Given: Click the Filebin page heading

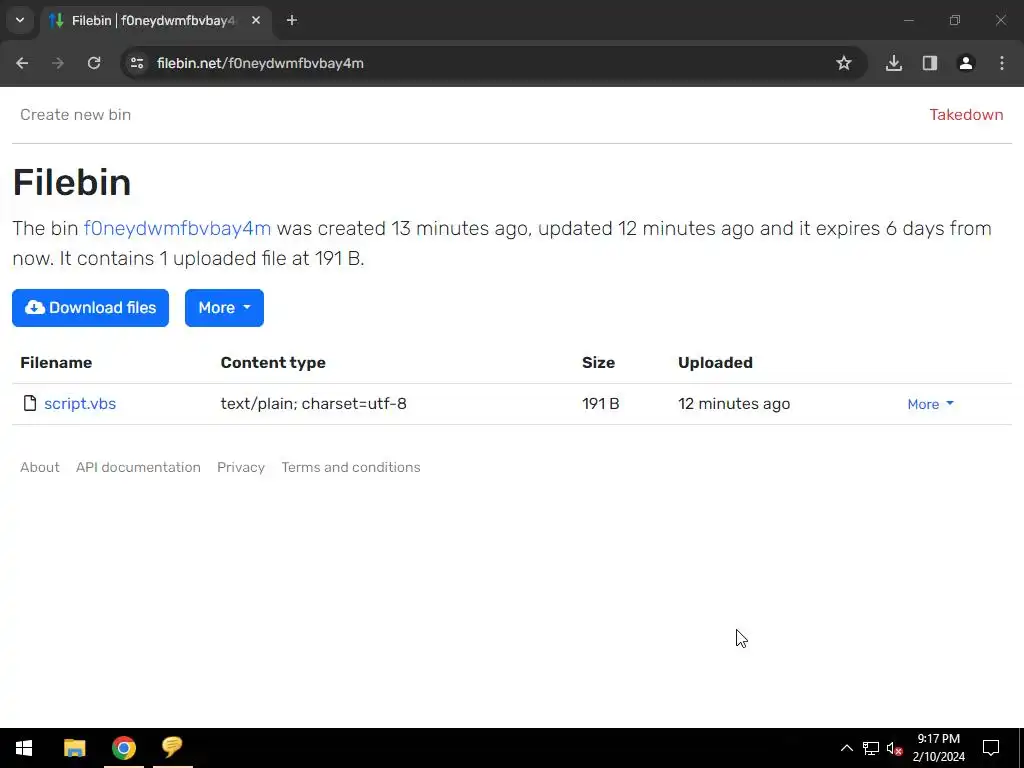Looking at the screenshot, I should 72,182.
